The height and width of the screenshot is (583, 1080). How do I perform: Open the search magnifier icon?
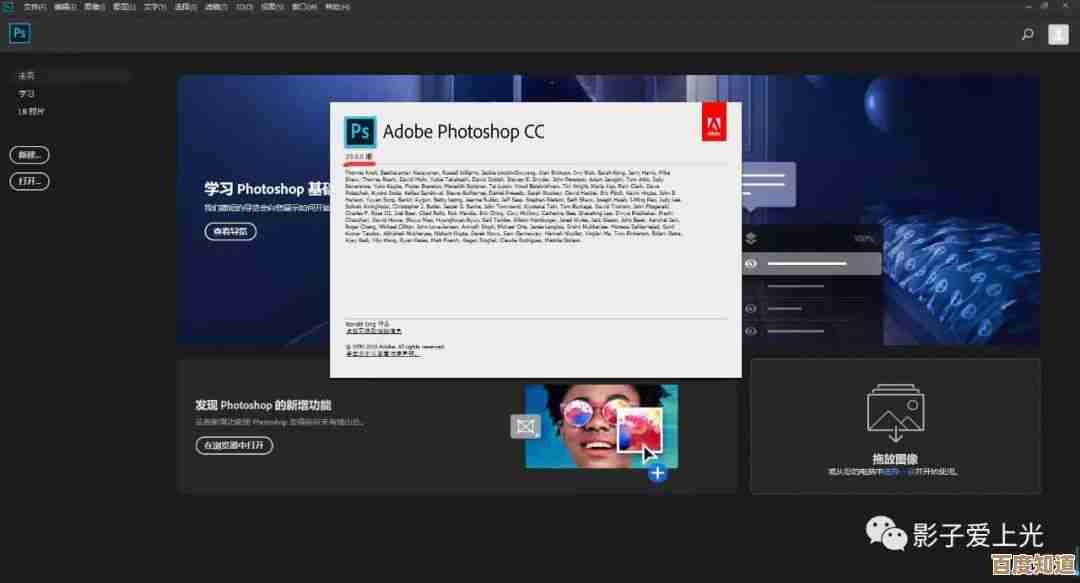click(1027, 34)
